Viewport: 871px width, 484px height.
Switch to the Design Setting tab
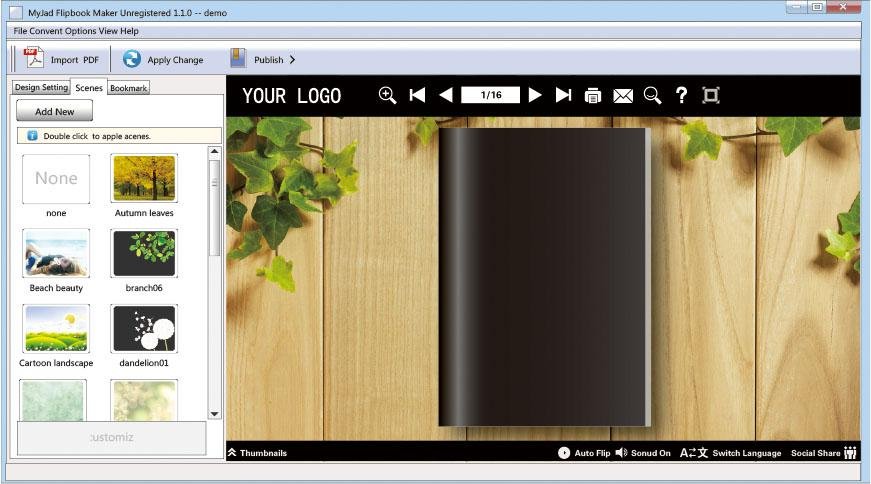pos(41,87)
